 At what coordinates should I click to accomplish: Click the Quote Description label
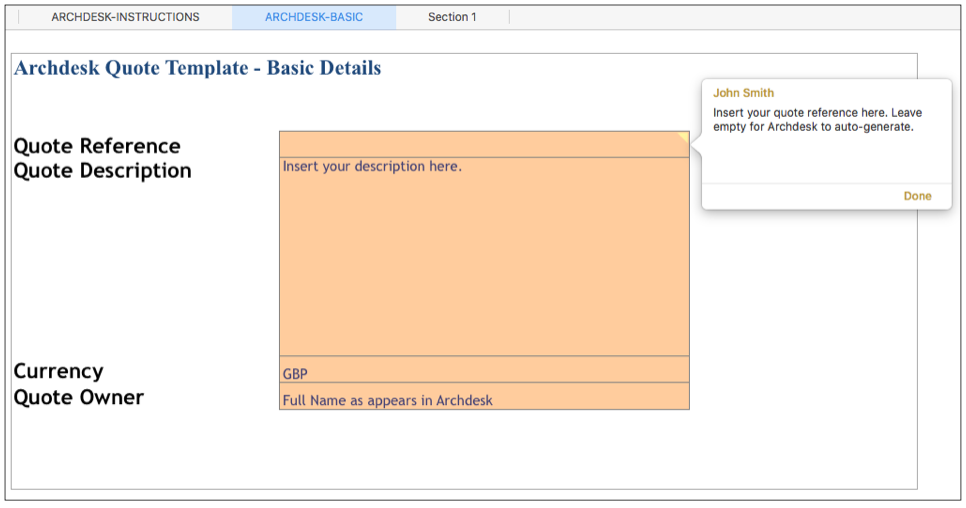click(x=102, y=171)
